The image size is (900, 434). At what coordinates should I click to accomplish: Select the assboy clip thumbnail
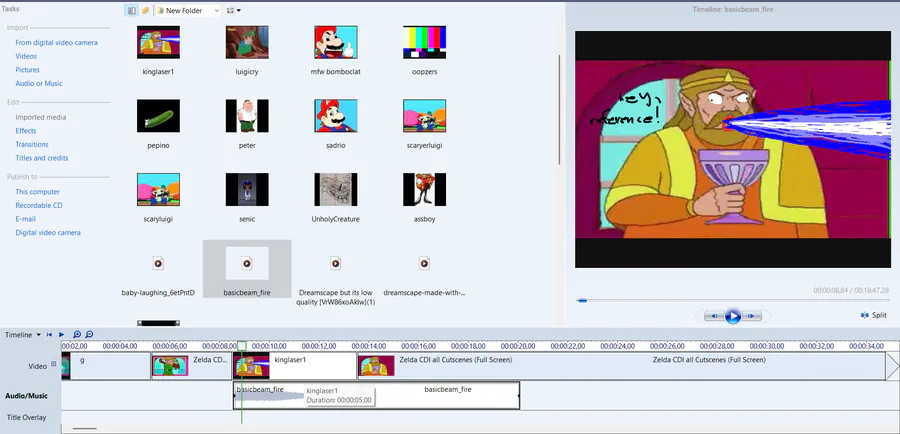coord(425,189)
